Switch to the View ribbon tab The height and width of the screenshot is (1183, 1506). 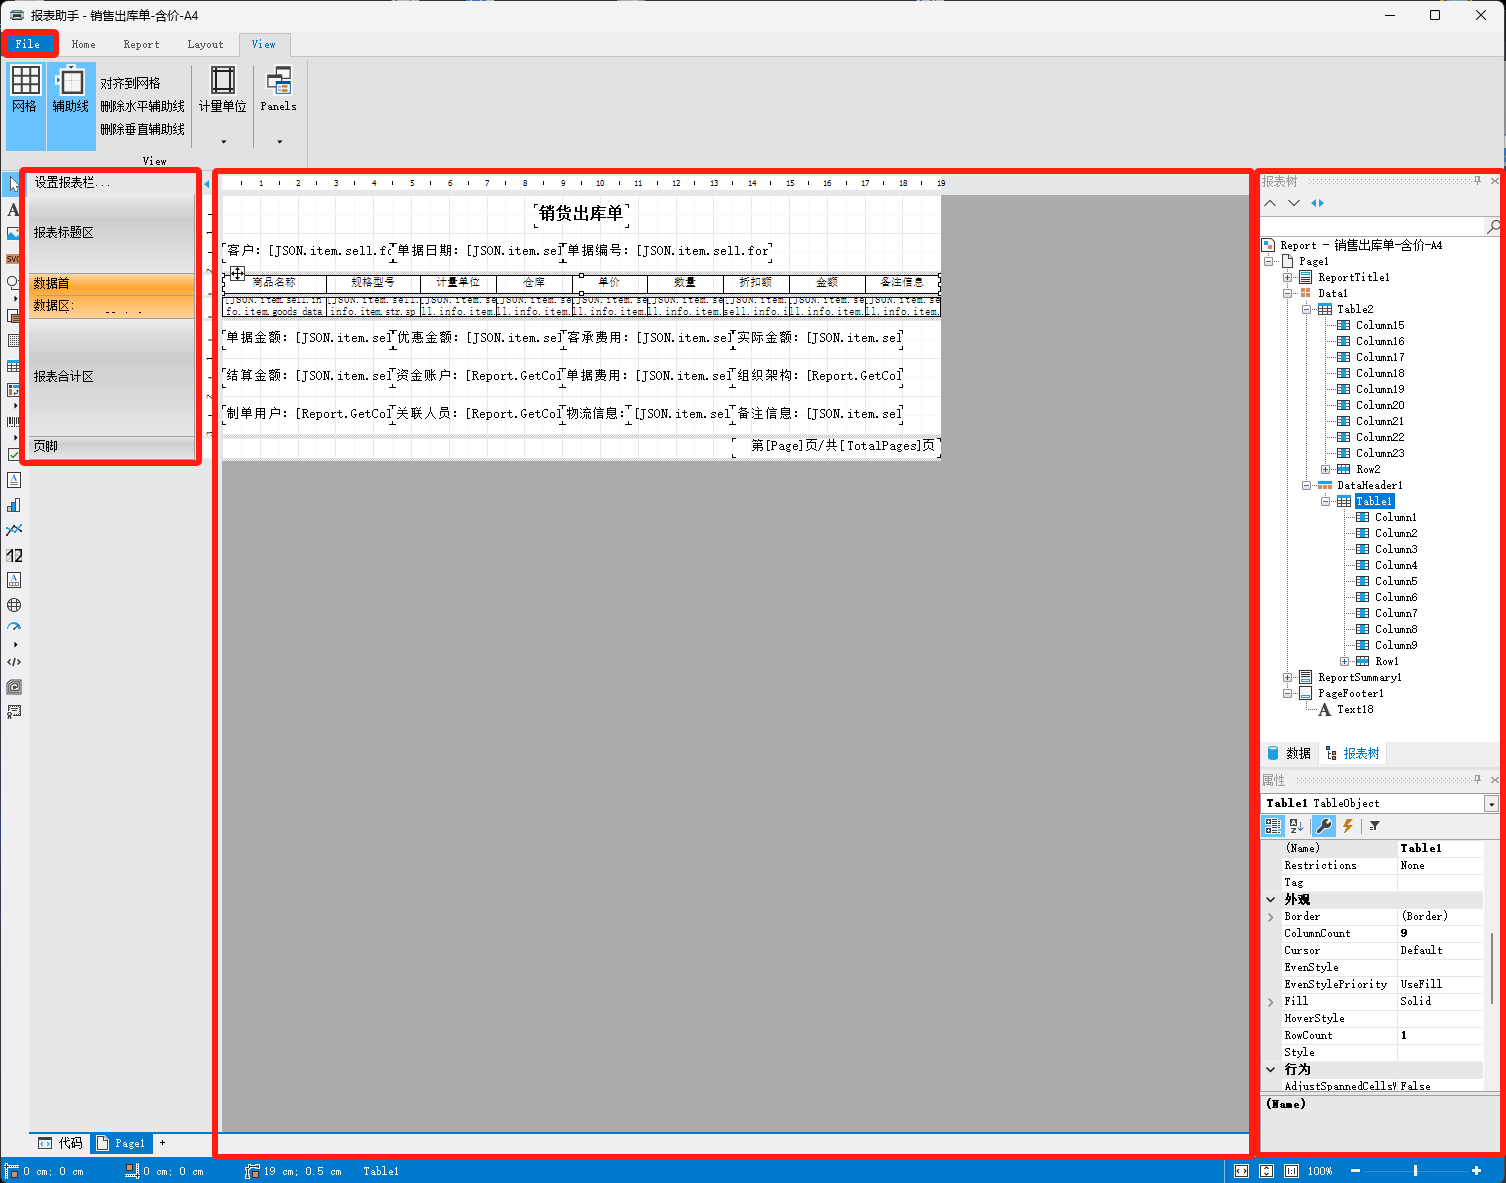264,44
